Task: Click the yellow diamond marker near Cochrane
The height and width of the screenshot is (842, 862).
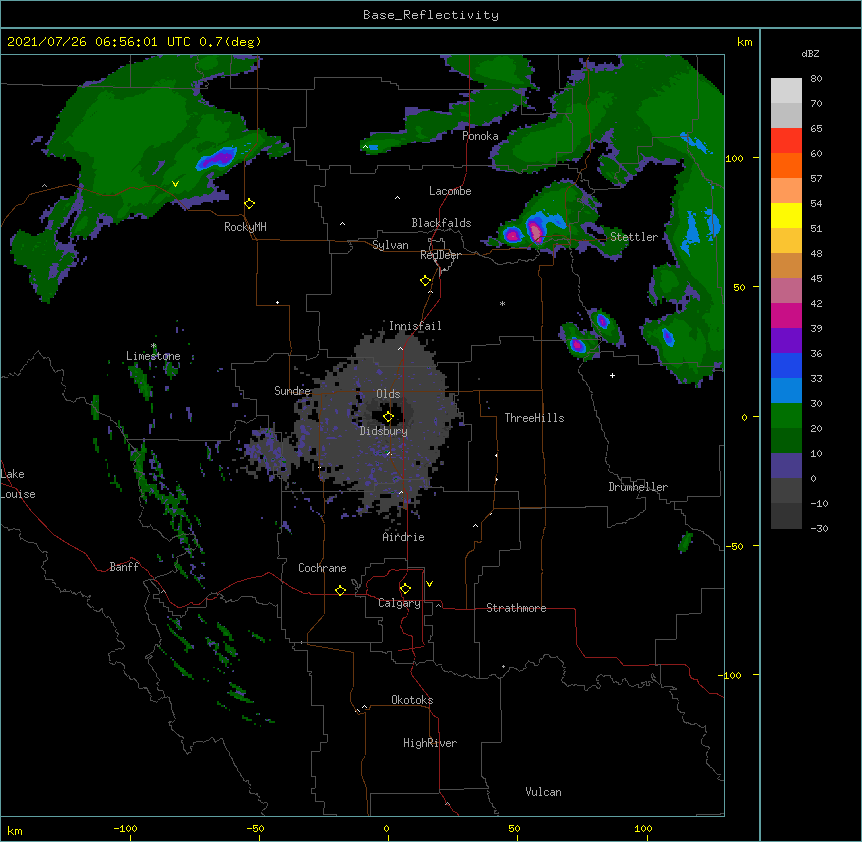Action: (340, 590)
